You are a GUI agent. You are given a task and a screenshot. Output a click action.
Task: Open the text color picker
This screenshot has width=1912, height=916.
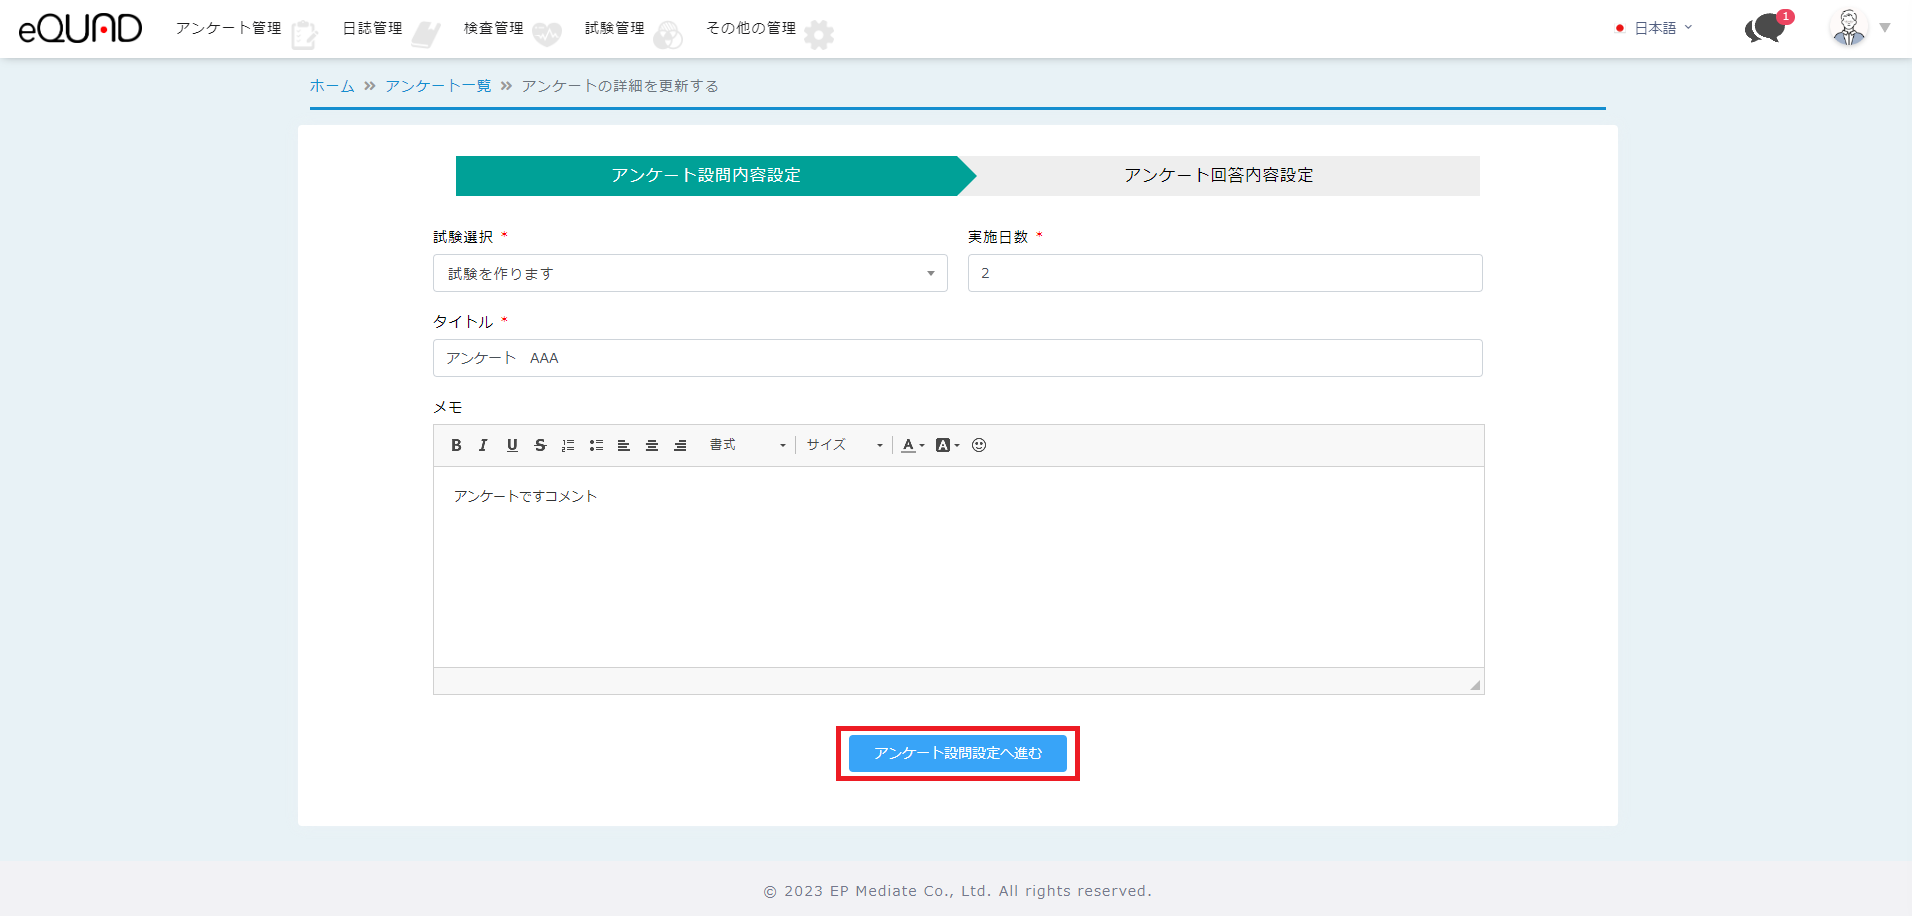(x=913, y=446)
